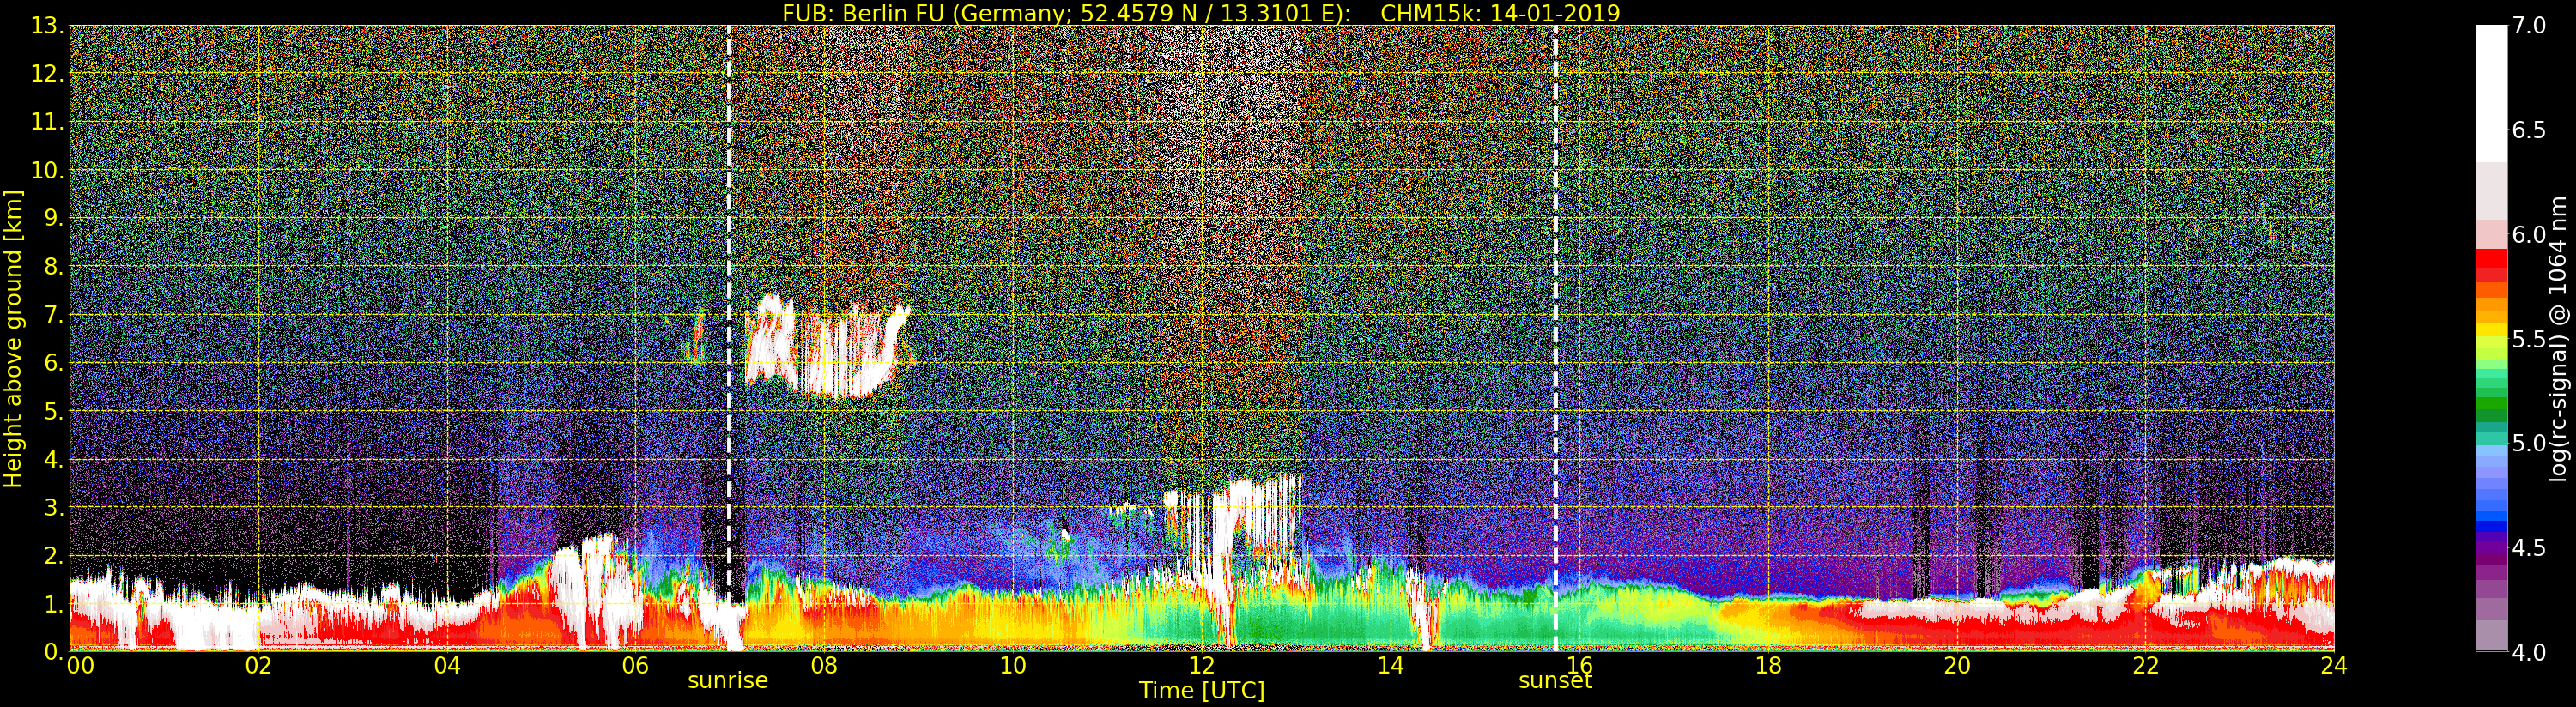This screenshot has height=707, width=2576.
Task: Click the '4.0' colorbar tick label
Action: (2529, 651)
